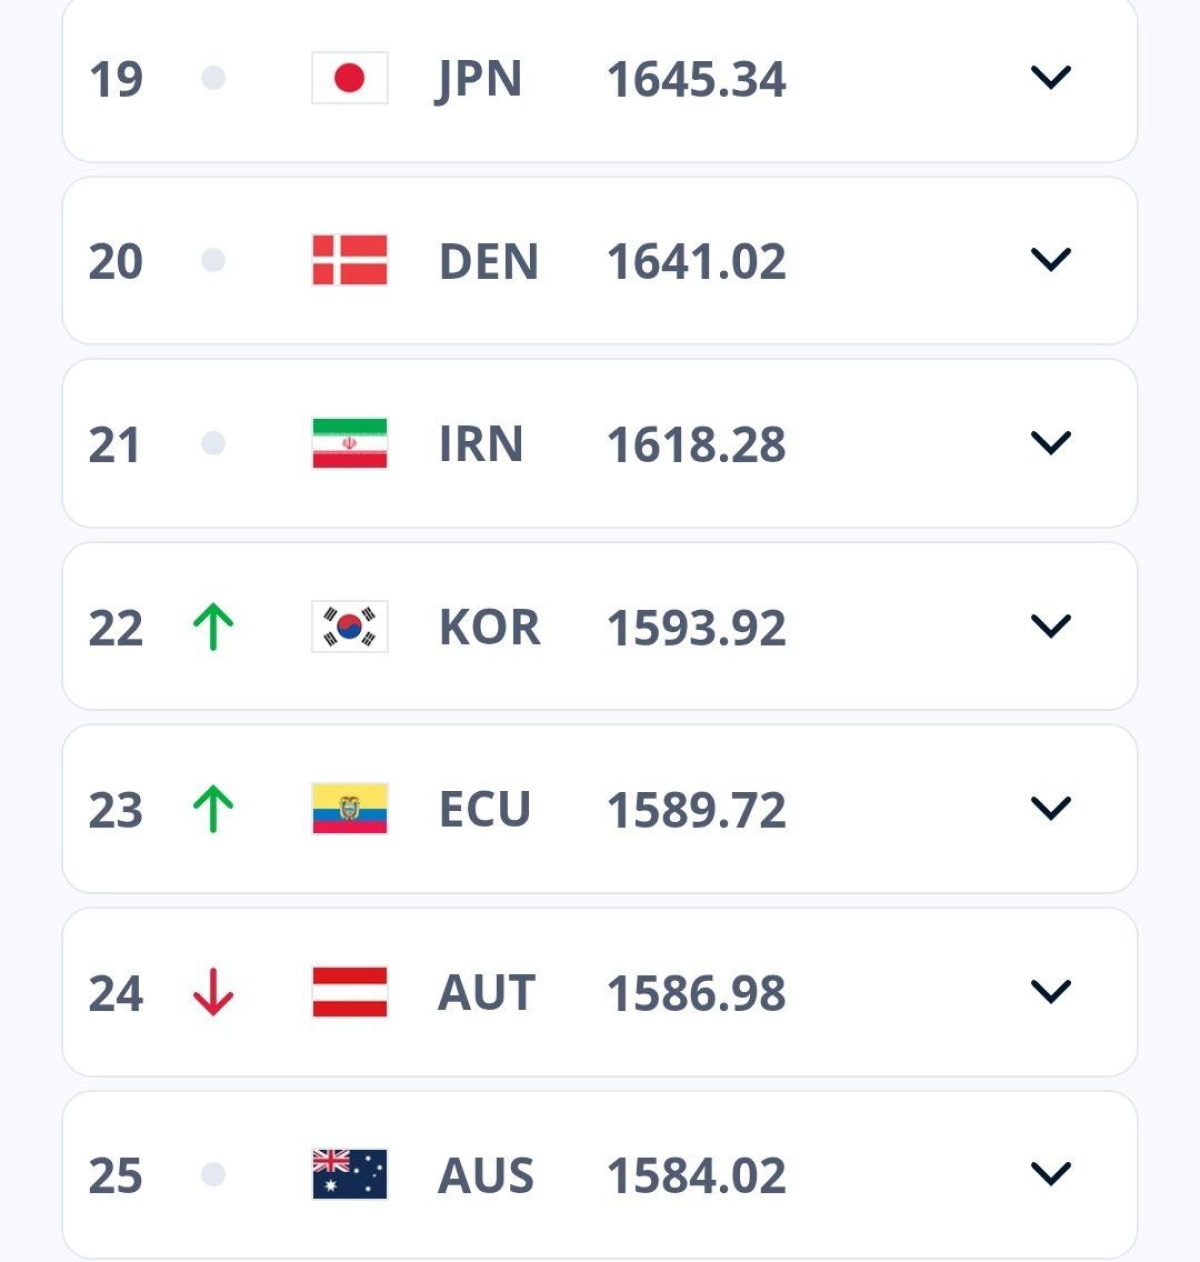Click the Ecuador flag icon
Image resolution: width=1200 pixels, height=1262 pixels.
pyautogui.click(x=349, y=809)
